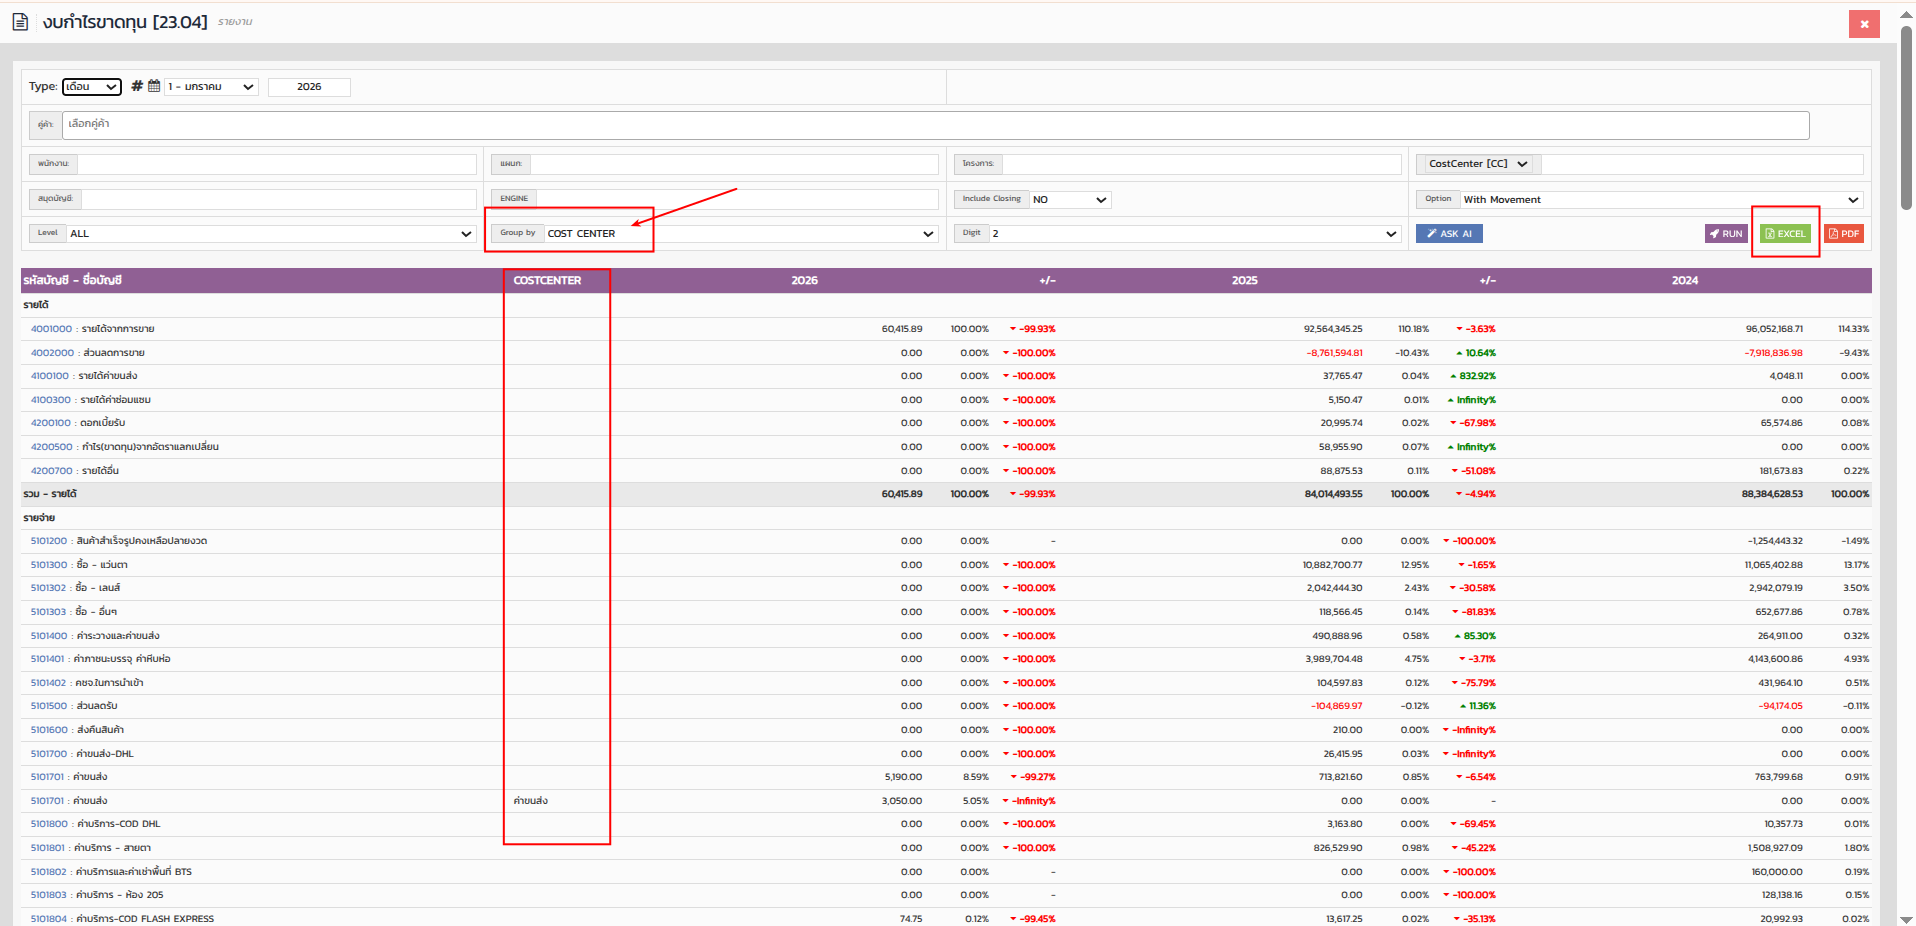Open account 4001000 link
This screenshot has height=926, width=1916.
tap(51, 329)
